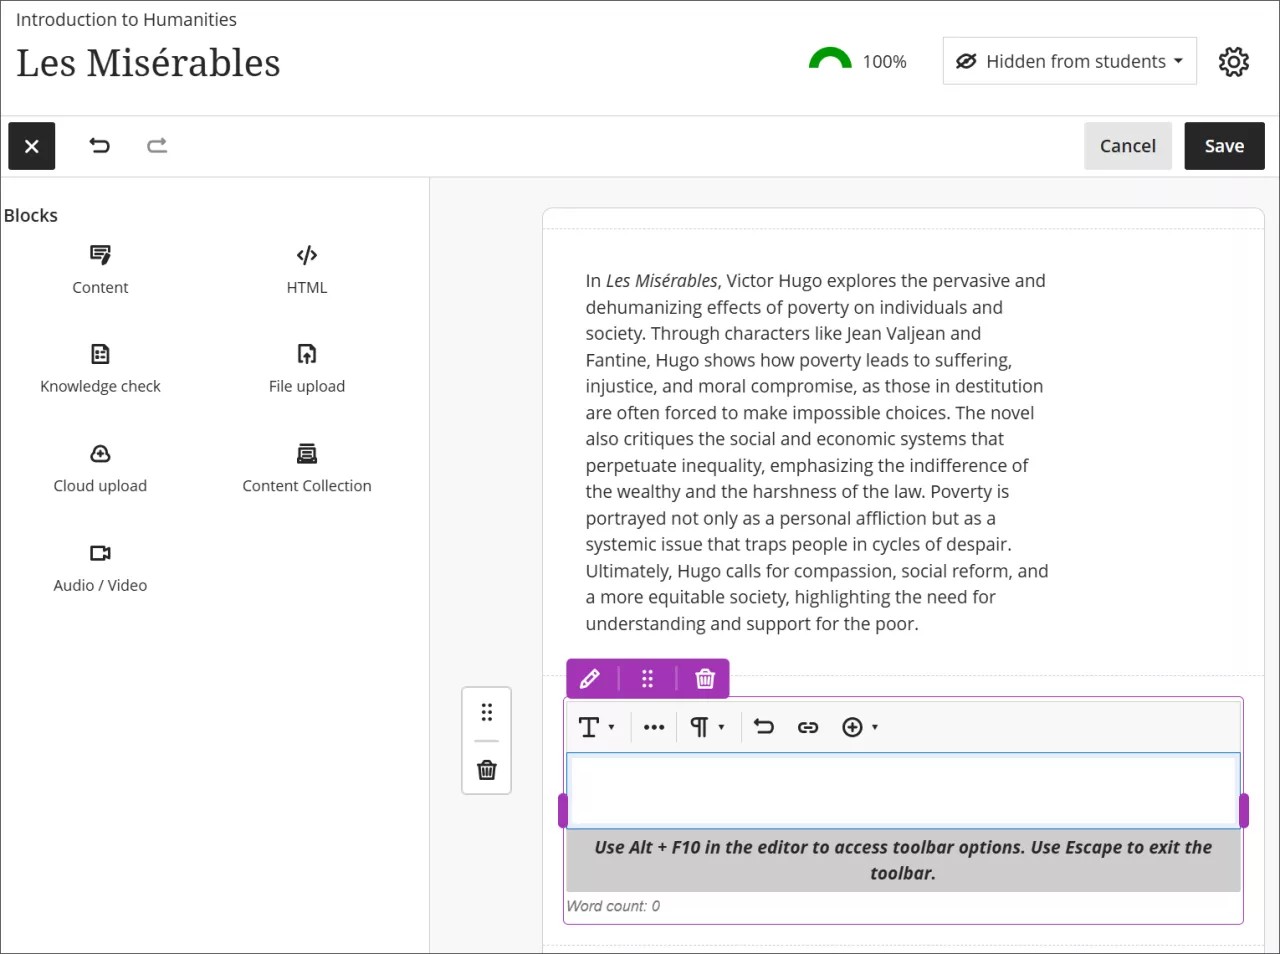Screen dimensions: 1280x954
Task: Add a Content block from the Blocks panel
Action: click(100, 270)
